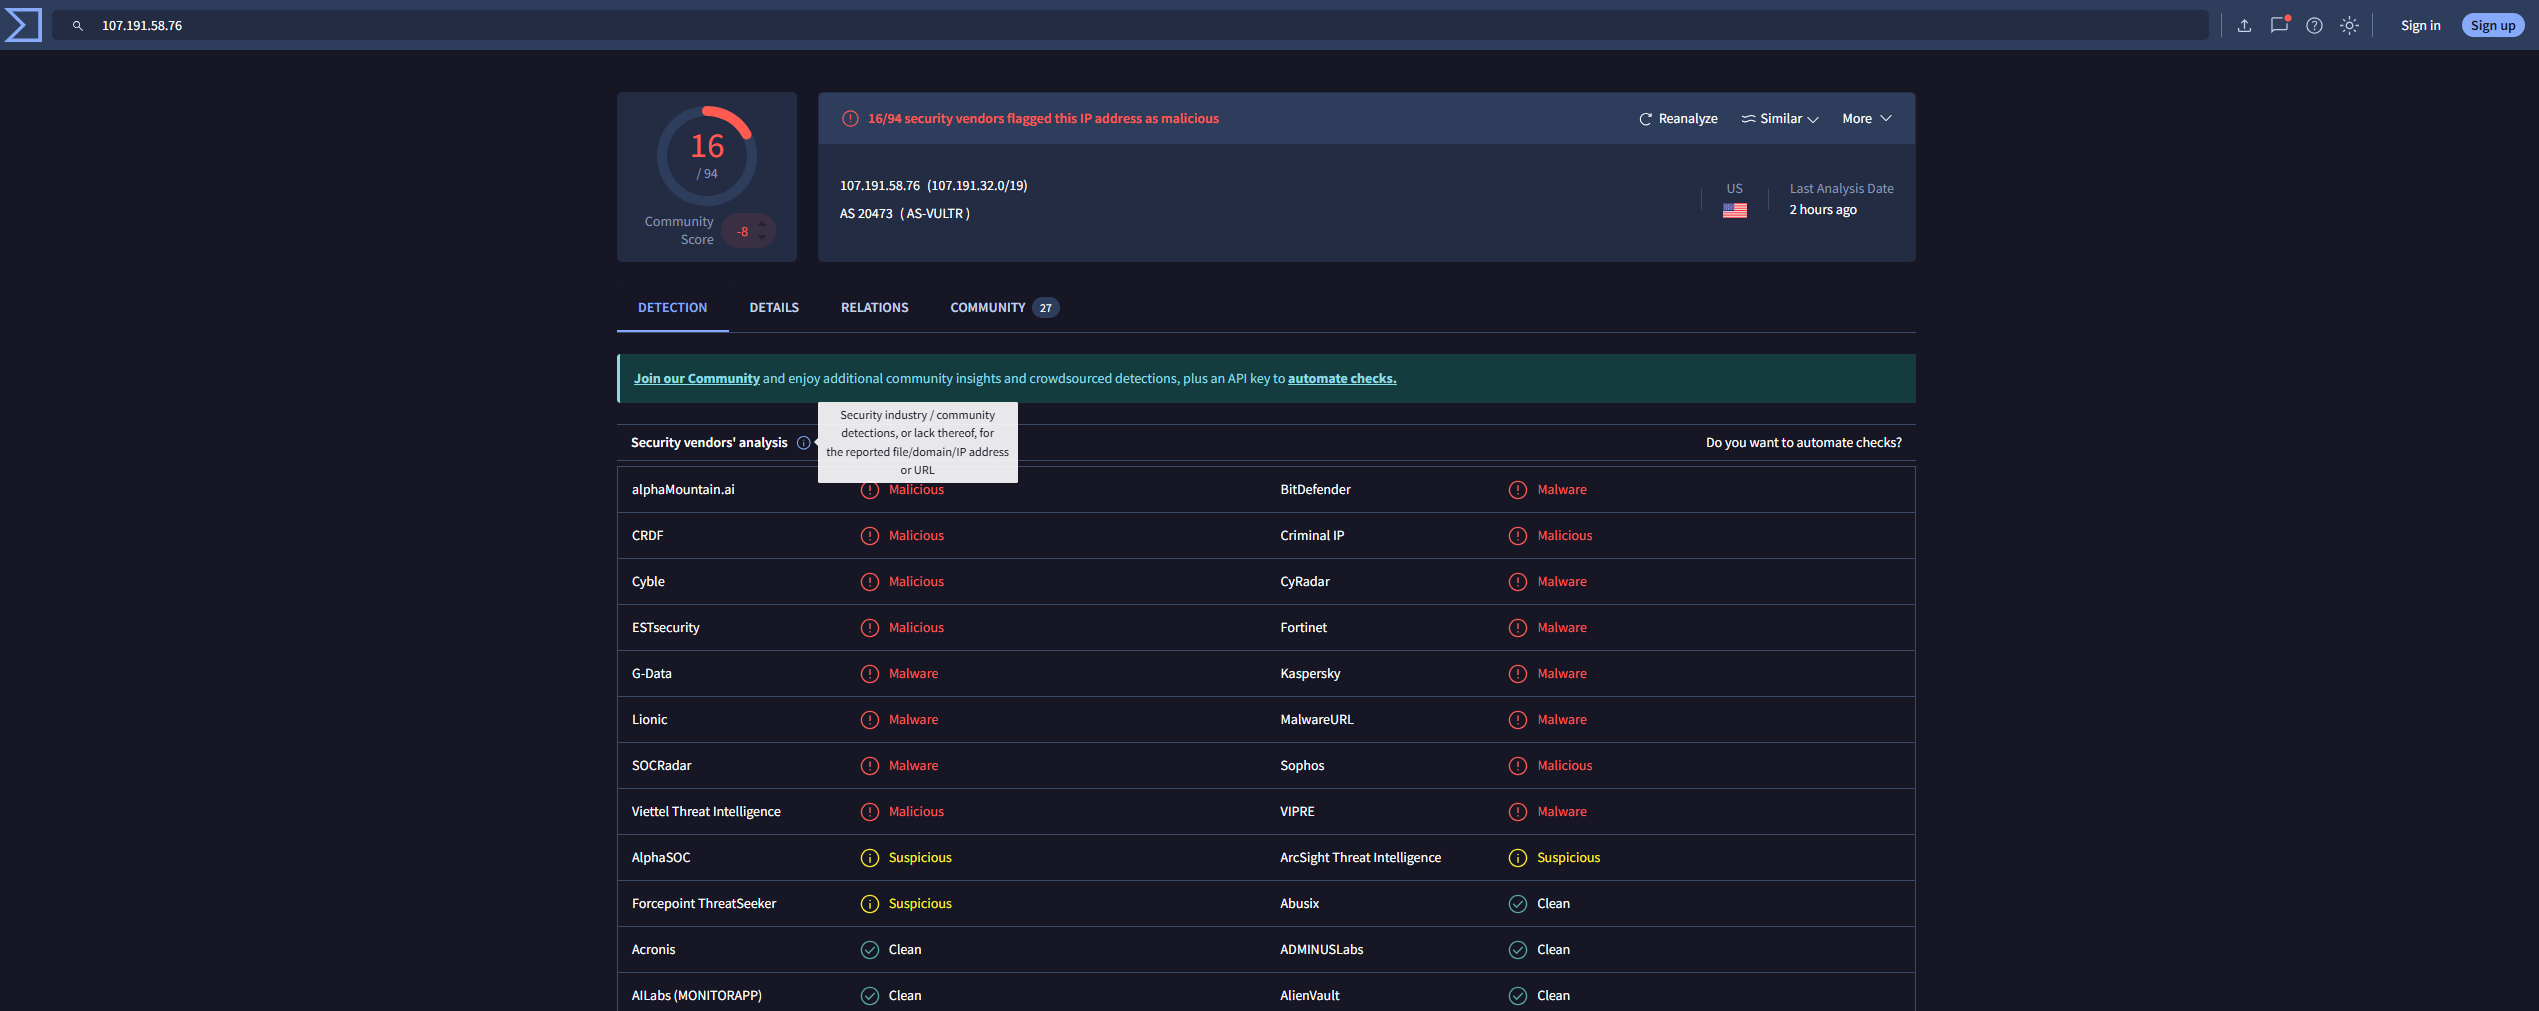The width and height of the screenshot is (2539, 1011).
Task: Open the notifications flag icon
Action: 2279,25
